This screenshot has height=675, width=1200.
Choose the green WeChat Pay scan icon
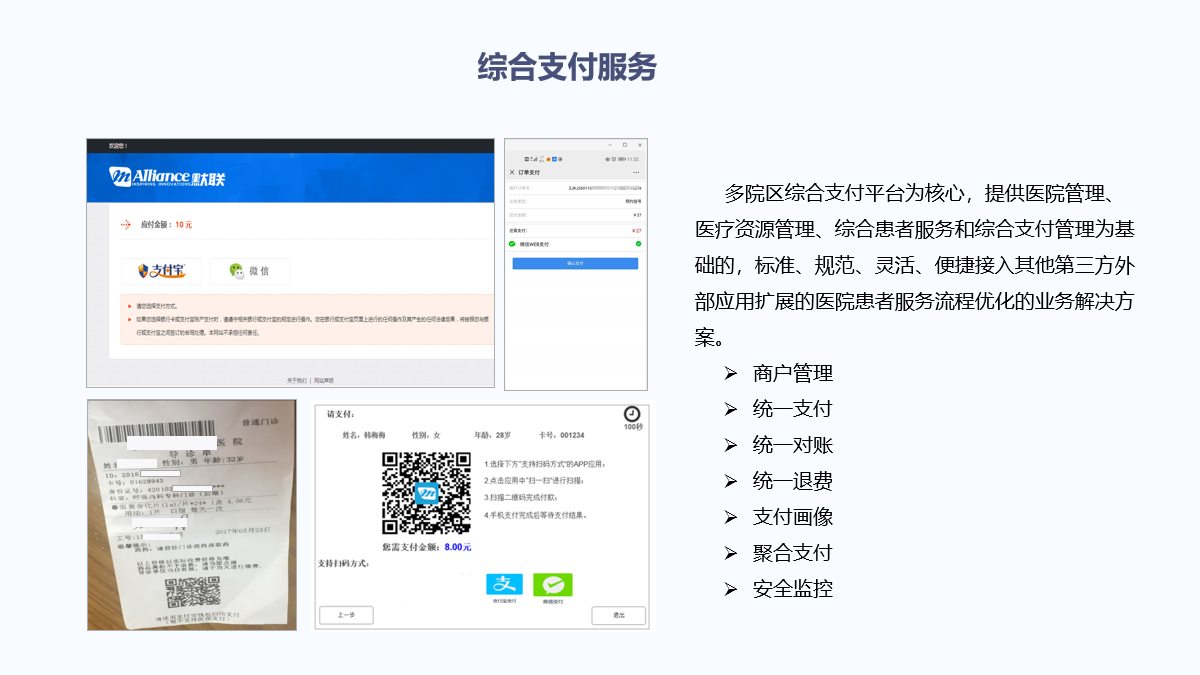pos(552,586)
